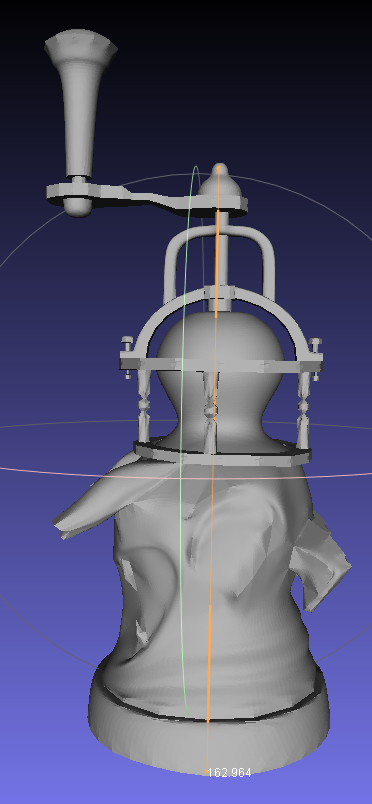Pick the flat crank arm of the grinder
The width and height of the screenshot is (372, 804).
tap(147, 199)
